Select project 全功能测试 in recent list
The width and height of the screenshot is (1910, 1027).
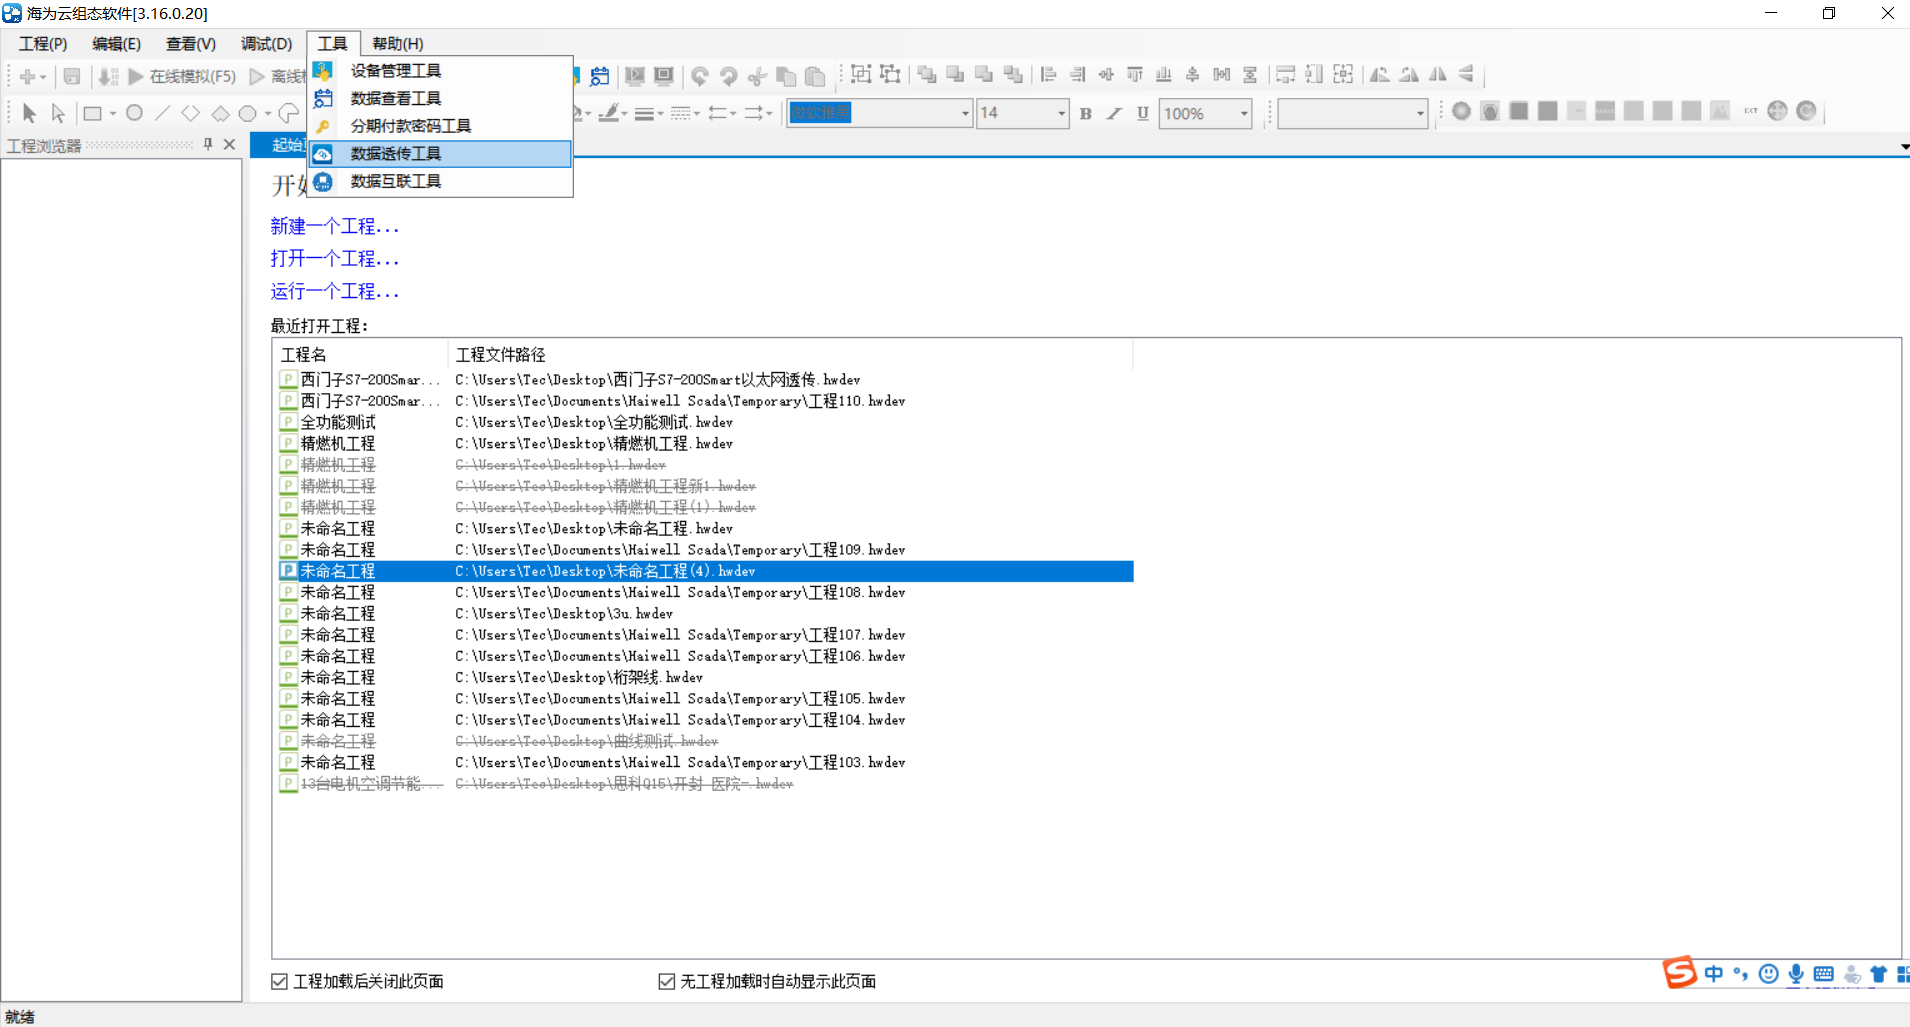point(338,422)
